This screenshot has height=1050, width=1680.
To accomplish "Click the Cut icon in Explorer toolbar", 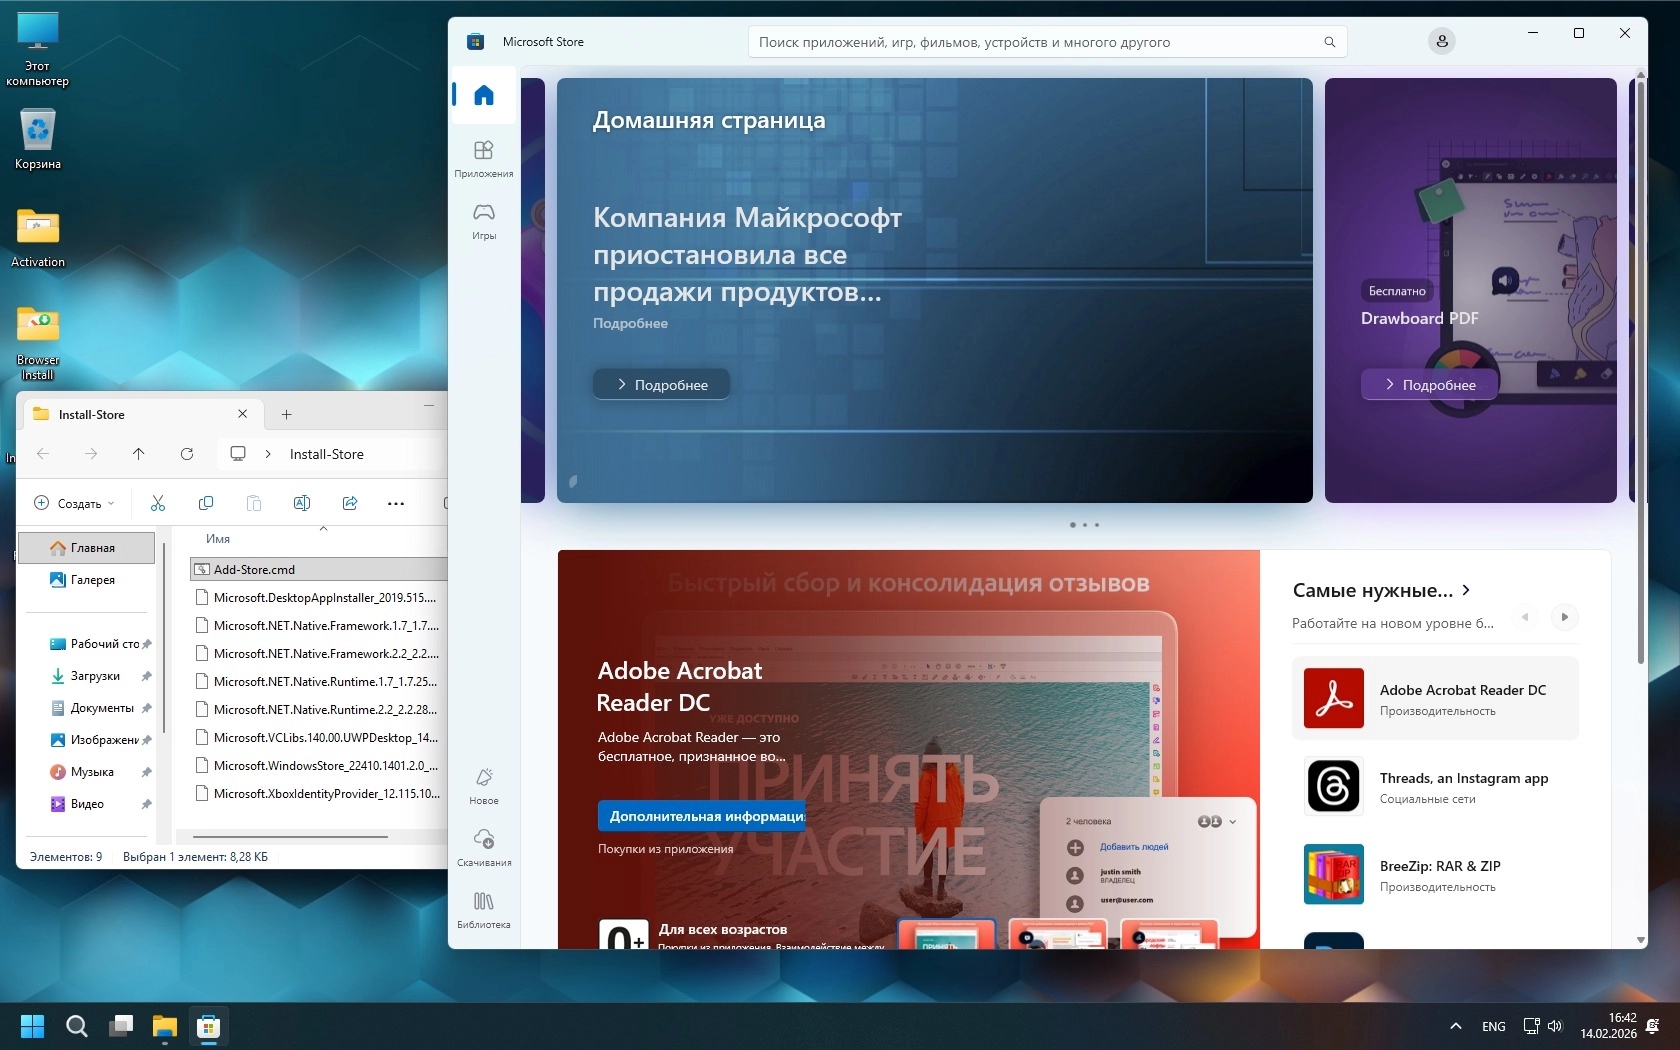I will (x=158, y=503).
